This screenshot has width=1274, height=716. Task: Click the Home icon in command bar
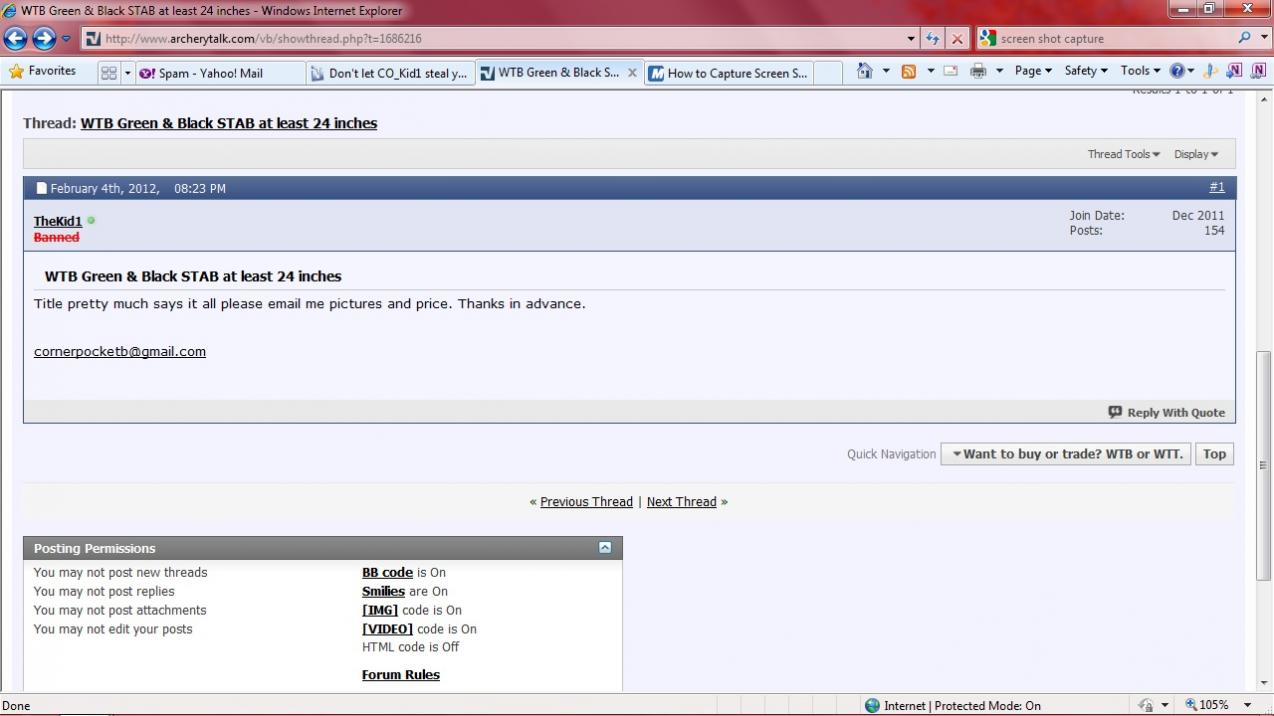pos(865,71)
